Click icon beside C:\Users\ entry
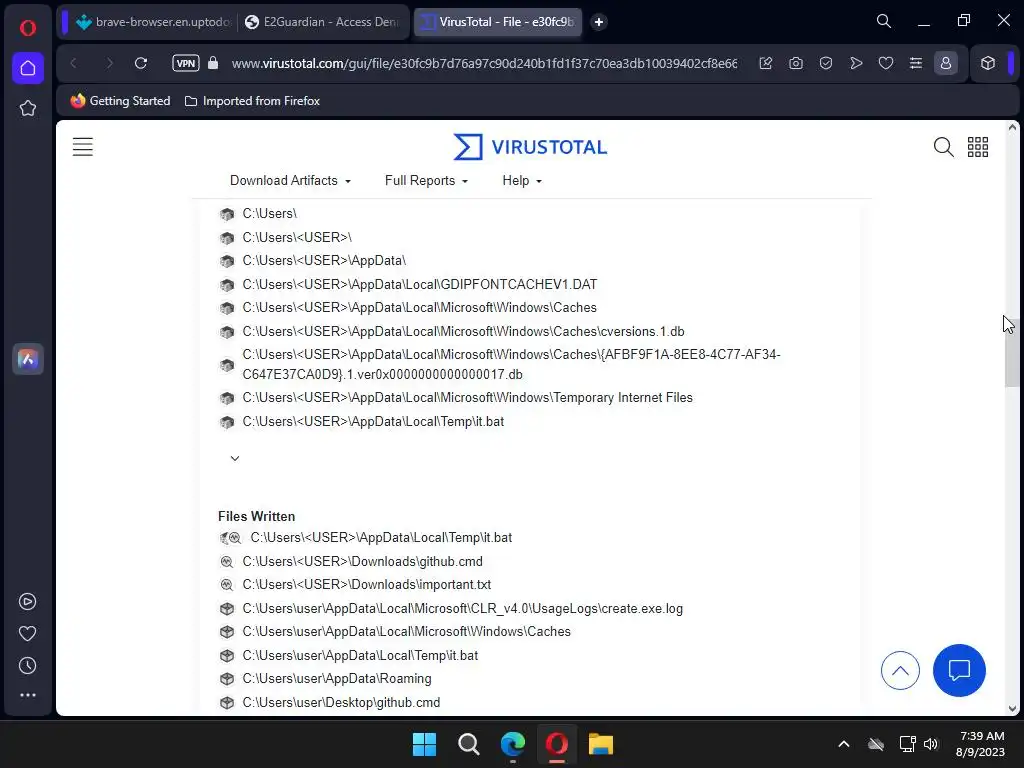This screenshot has height=768, width=1024. 227,214
